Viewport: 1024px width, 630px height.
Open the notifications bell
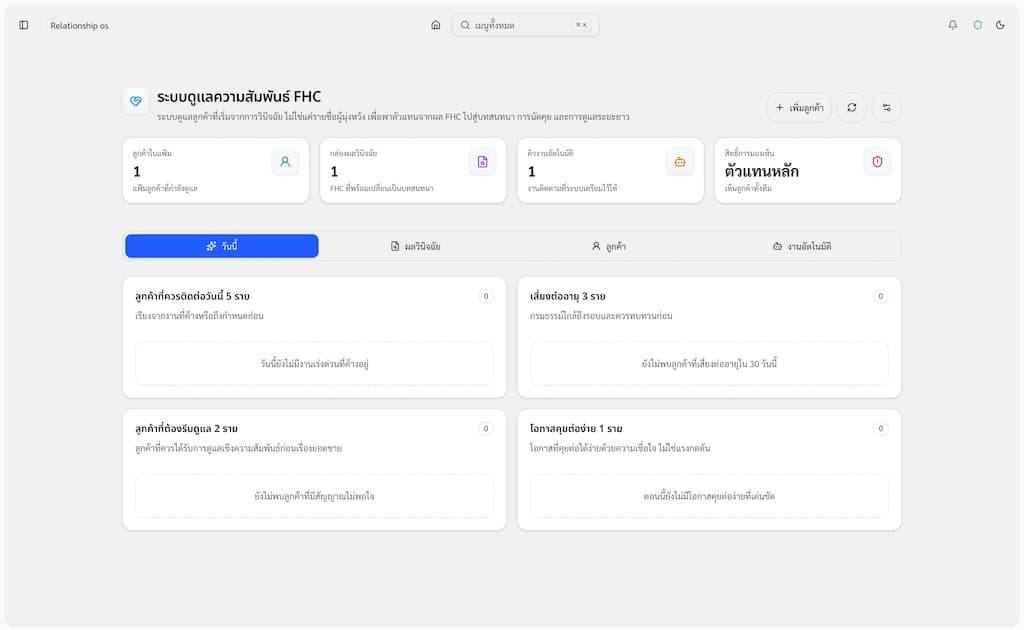coord(953,25)
